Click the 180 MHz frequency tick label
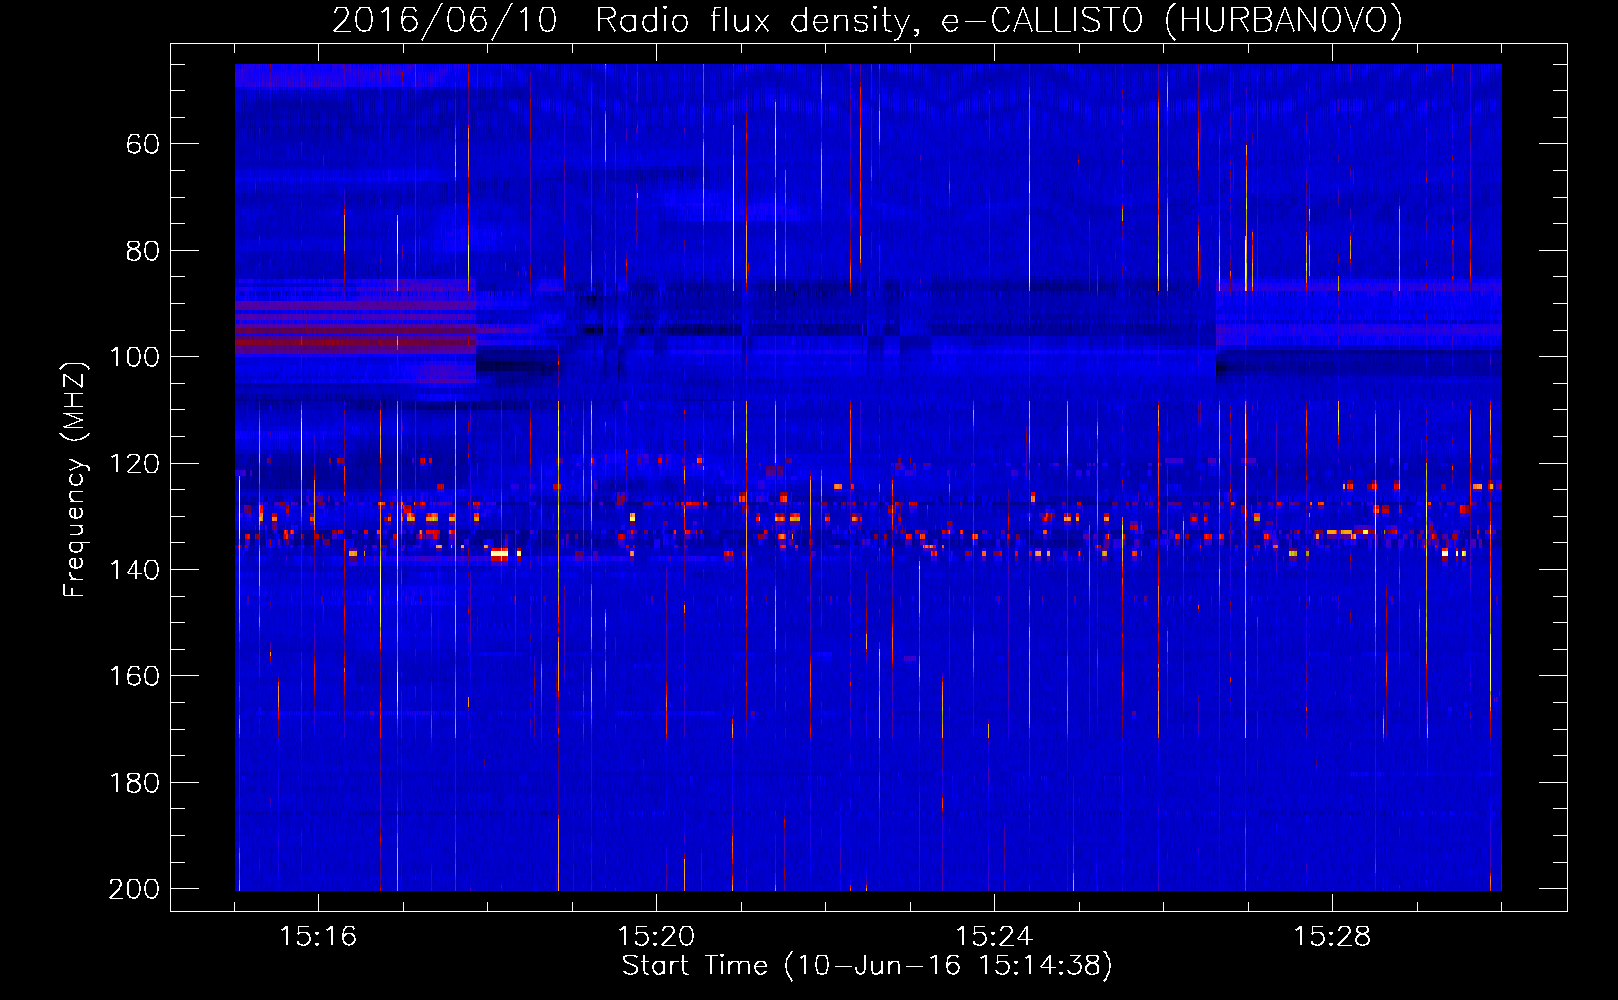1618x1000 pixels. 134,783
